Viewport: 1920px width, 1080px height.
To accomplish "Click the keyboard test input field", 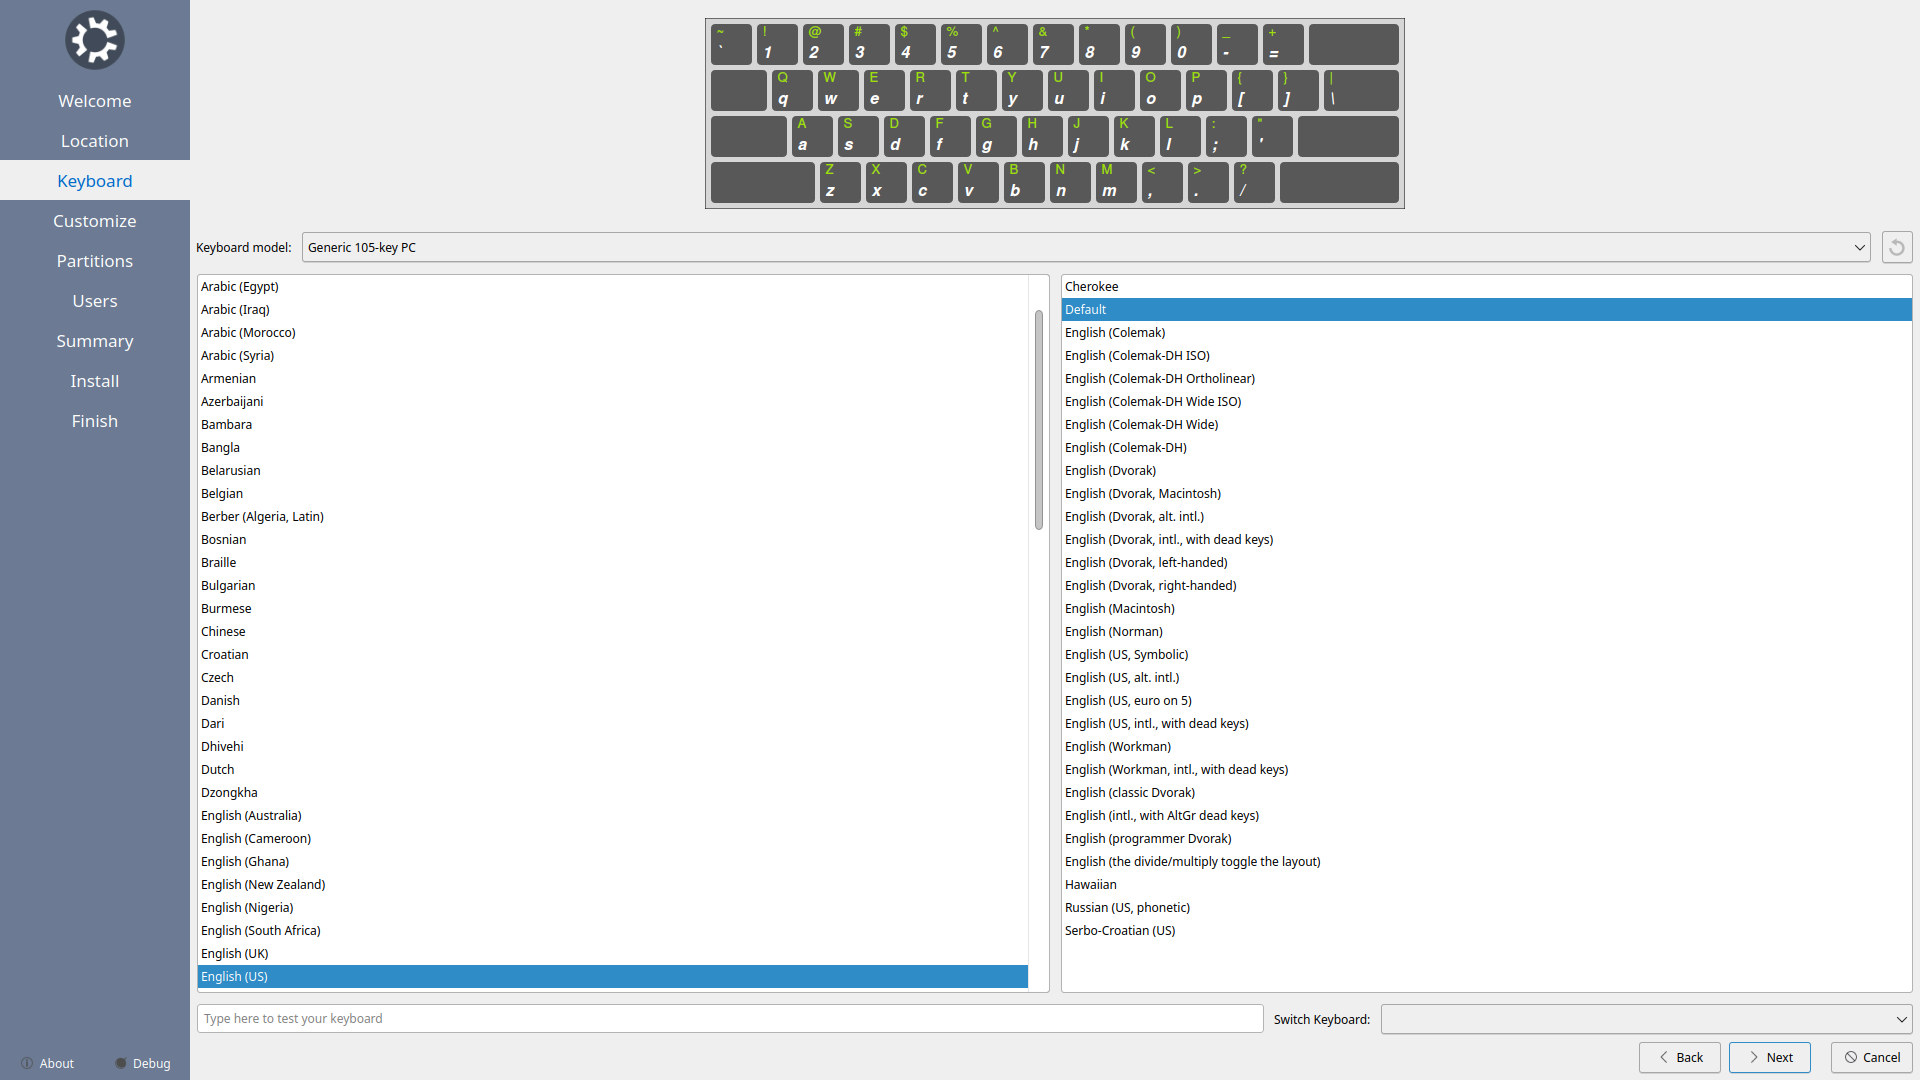I will point(730,1018).
